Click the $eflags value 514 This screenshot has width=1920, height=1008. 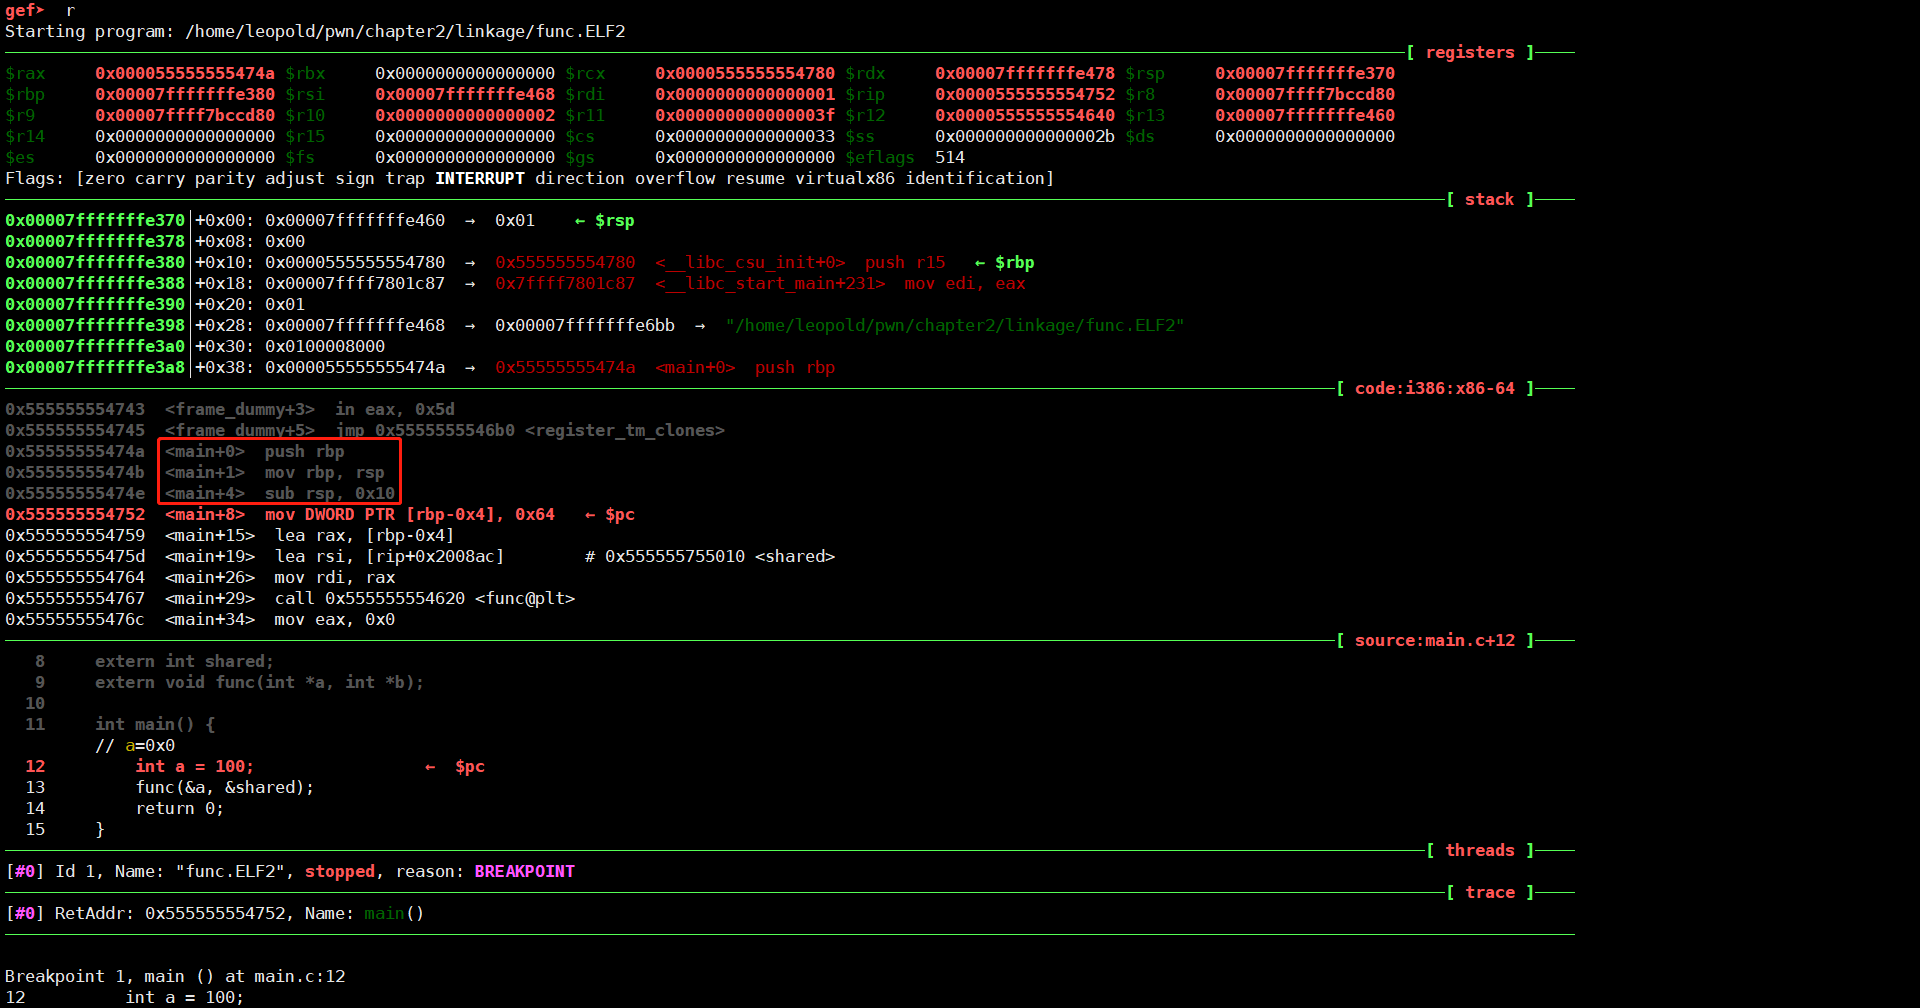tap(950, 157)
